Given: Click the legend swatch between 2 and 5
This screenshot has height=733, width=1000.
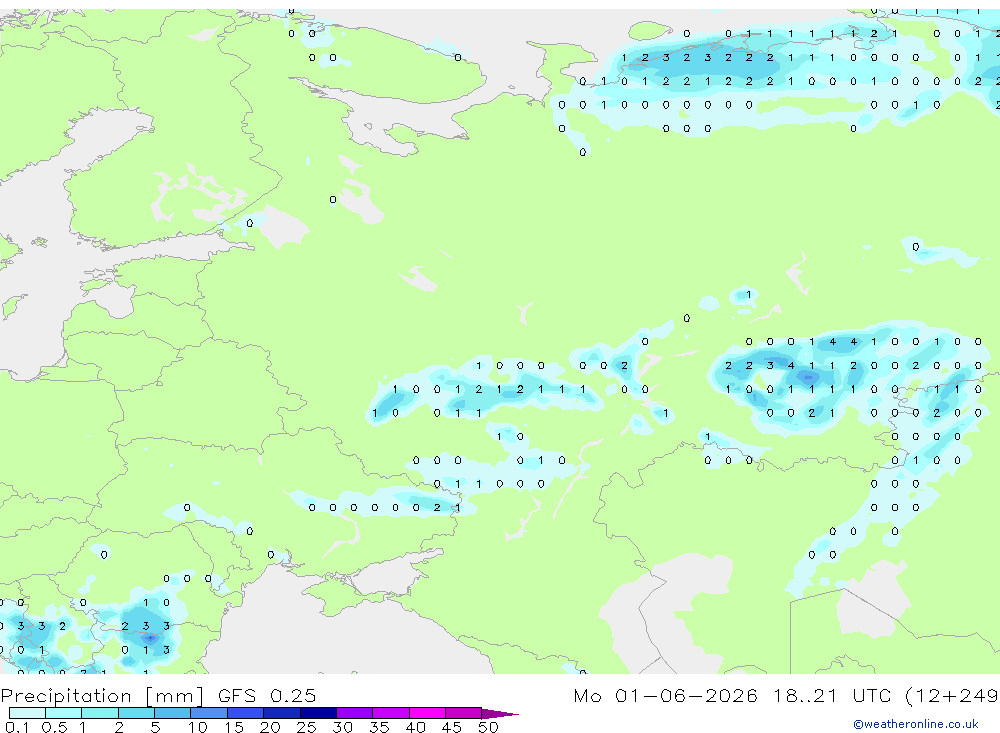Looking at the screenshot, I should point(136,713).
